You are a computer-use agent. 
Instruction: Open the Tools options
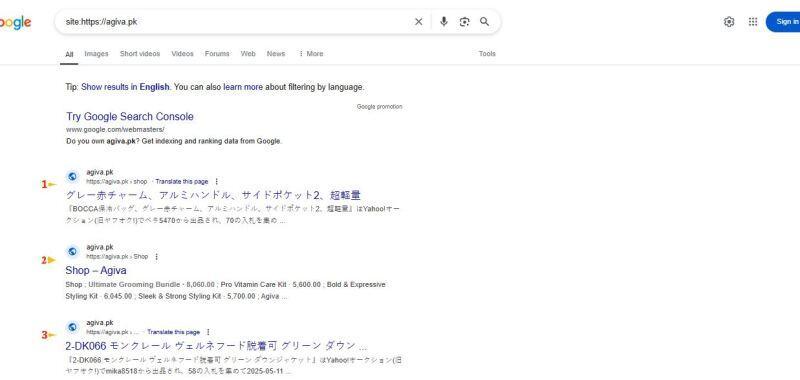(487, 54)
